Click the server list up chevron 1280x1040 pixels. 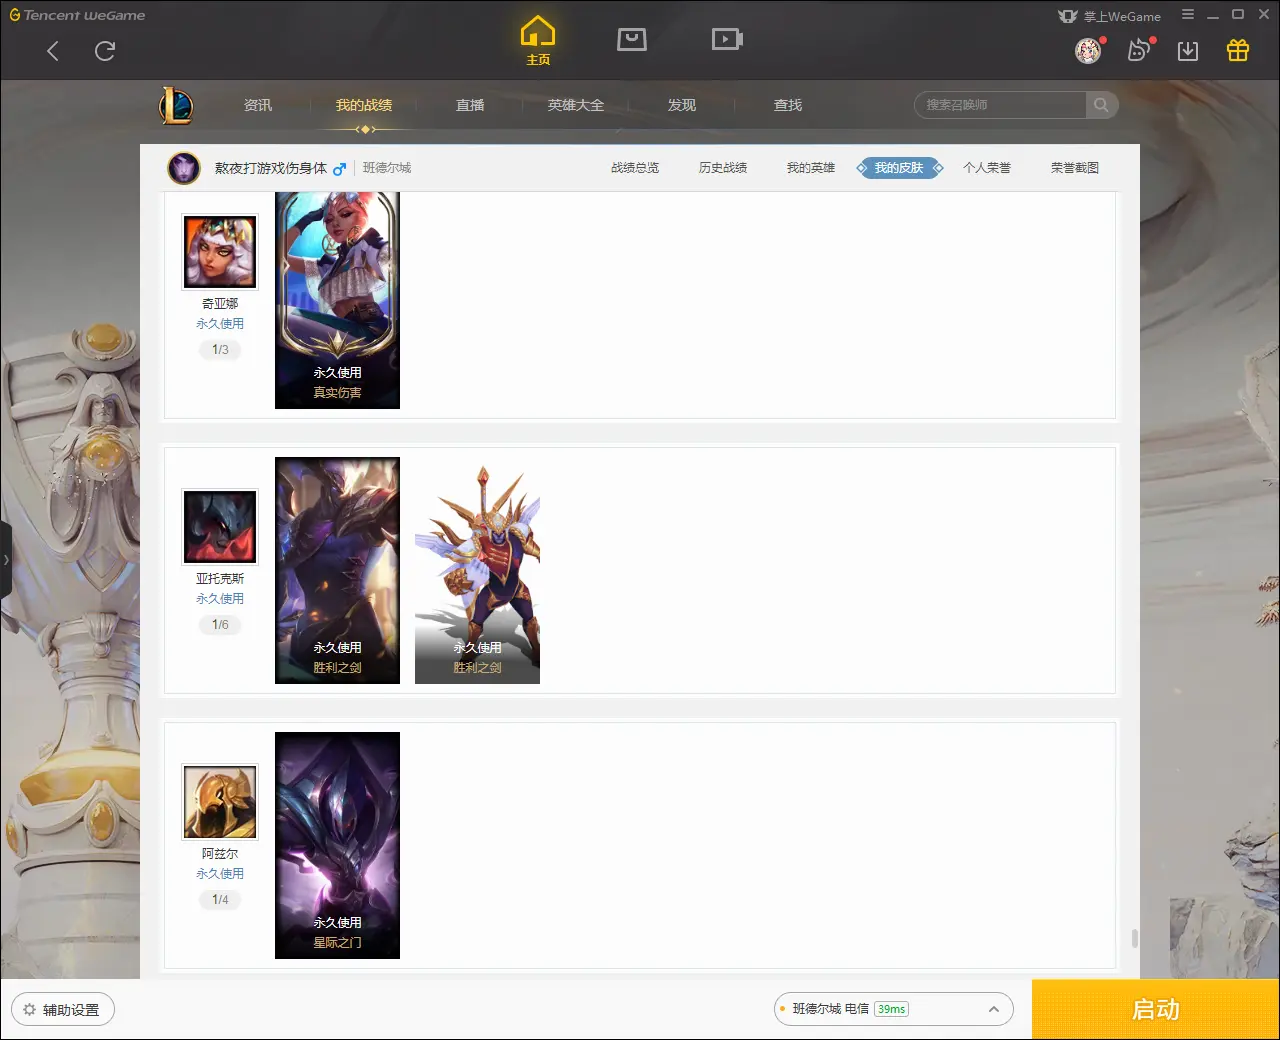pyautogui.click(x=994, y=1009)
